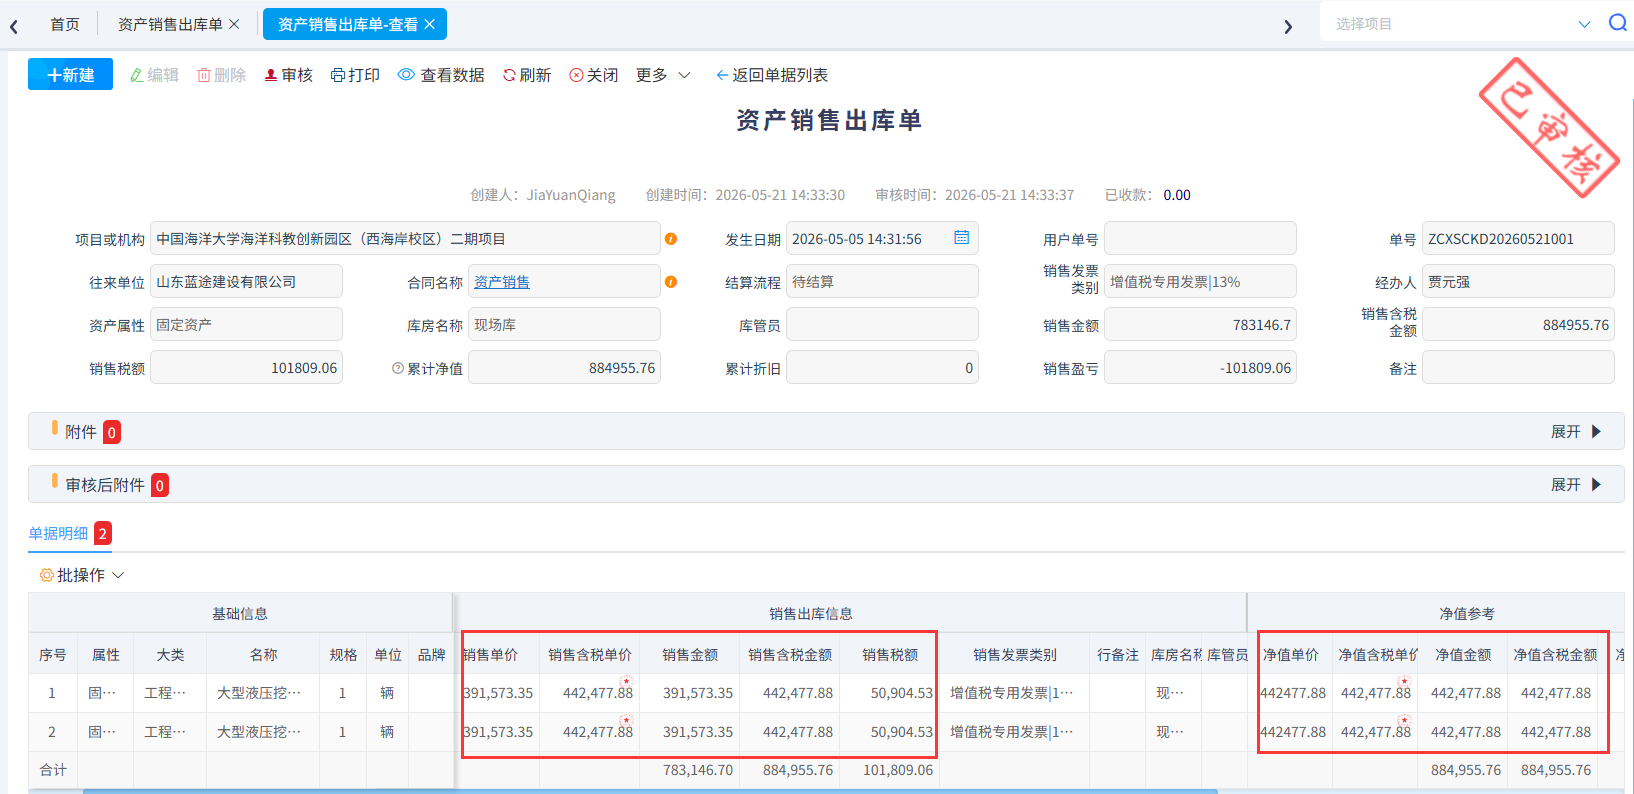
Task: Open the 批操作 dropdown
Action: (81, 575)
